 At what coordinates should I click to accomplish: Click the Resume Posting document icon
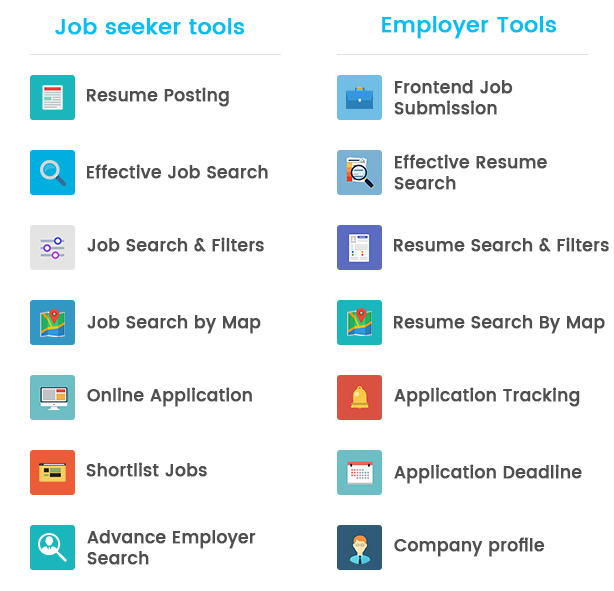pos(52,97)
